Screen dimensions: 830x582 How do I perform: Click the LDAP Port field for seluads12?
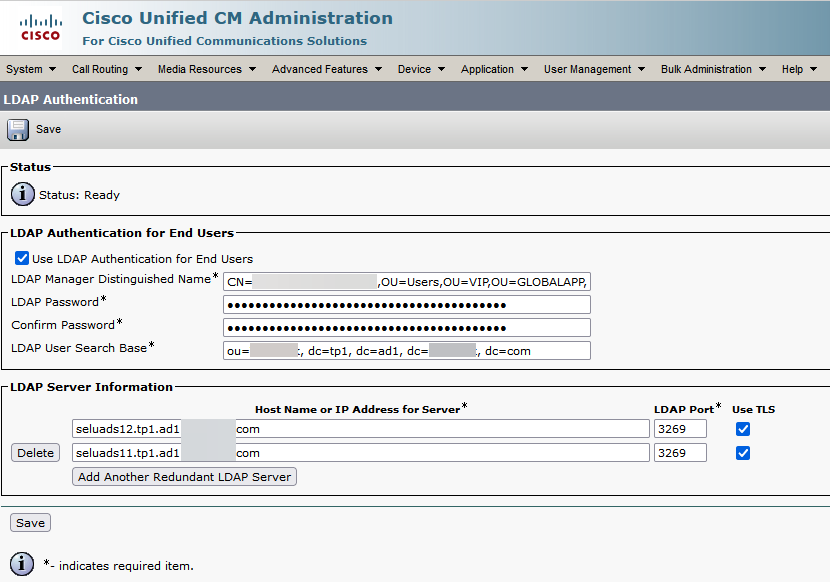pyautogui.click(x=680, y=429)
